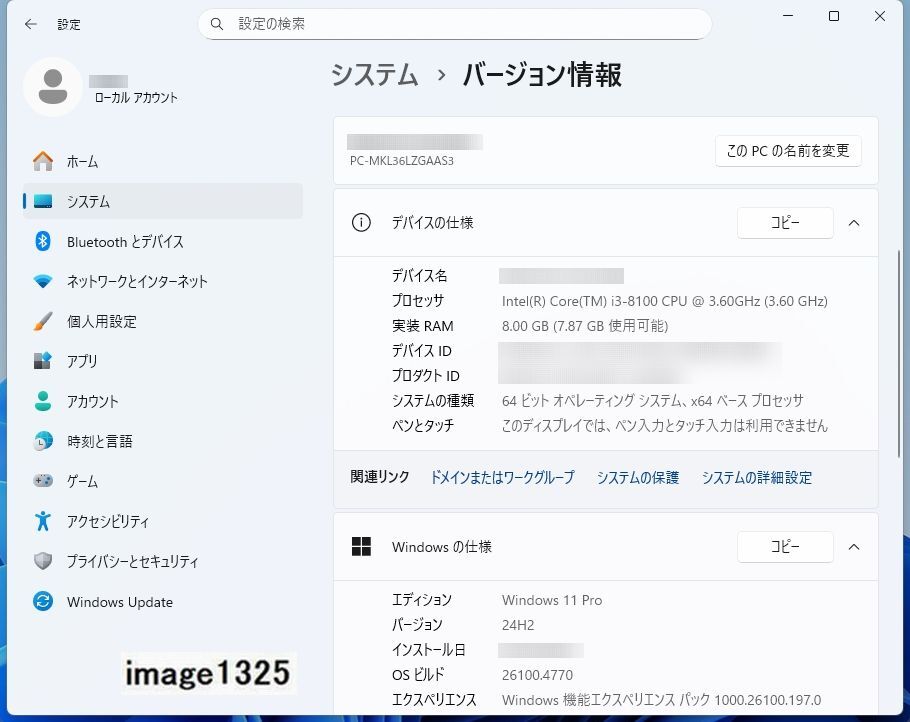This screenshot has height=722, width=910.
Task: Select the experience pack value 1000.26100.197.0
Action: click(768, 700)
